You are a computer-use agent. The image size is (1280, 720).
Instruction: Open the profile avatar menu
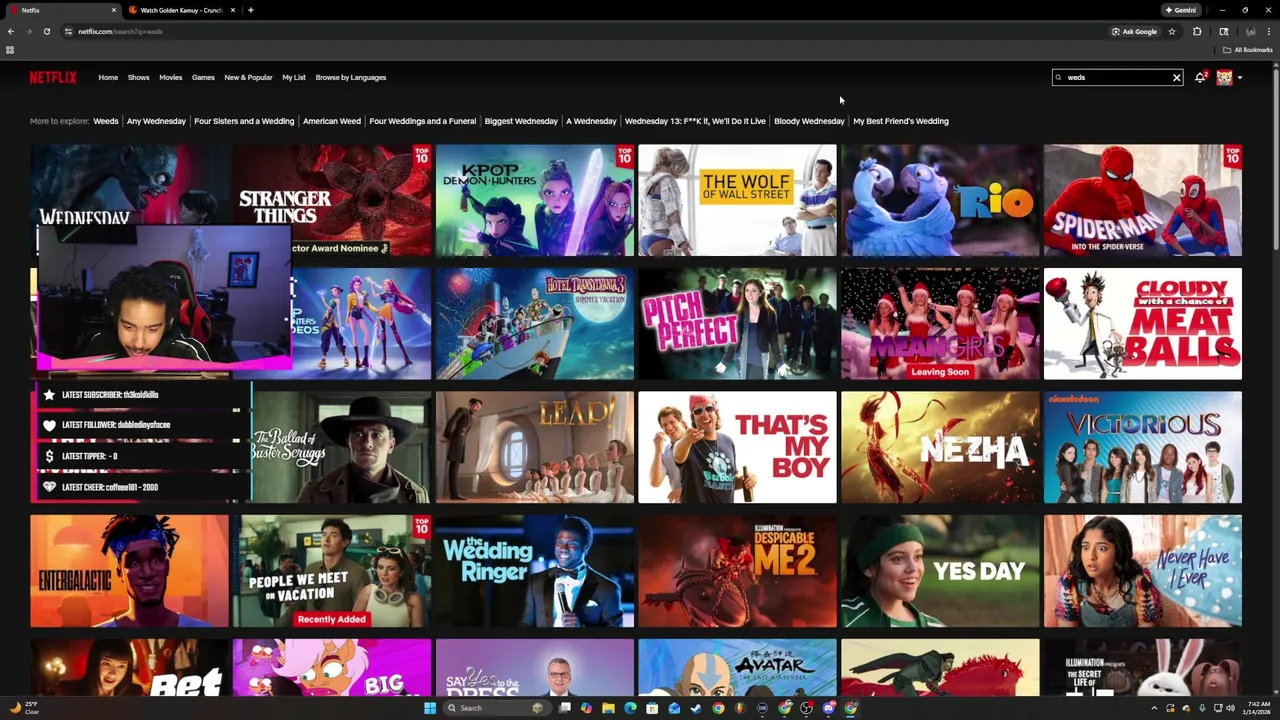(x=1224, y=77)
